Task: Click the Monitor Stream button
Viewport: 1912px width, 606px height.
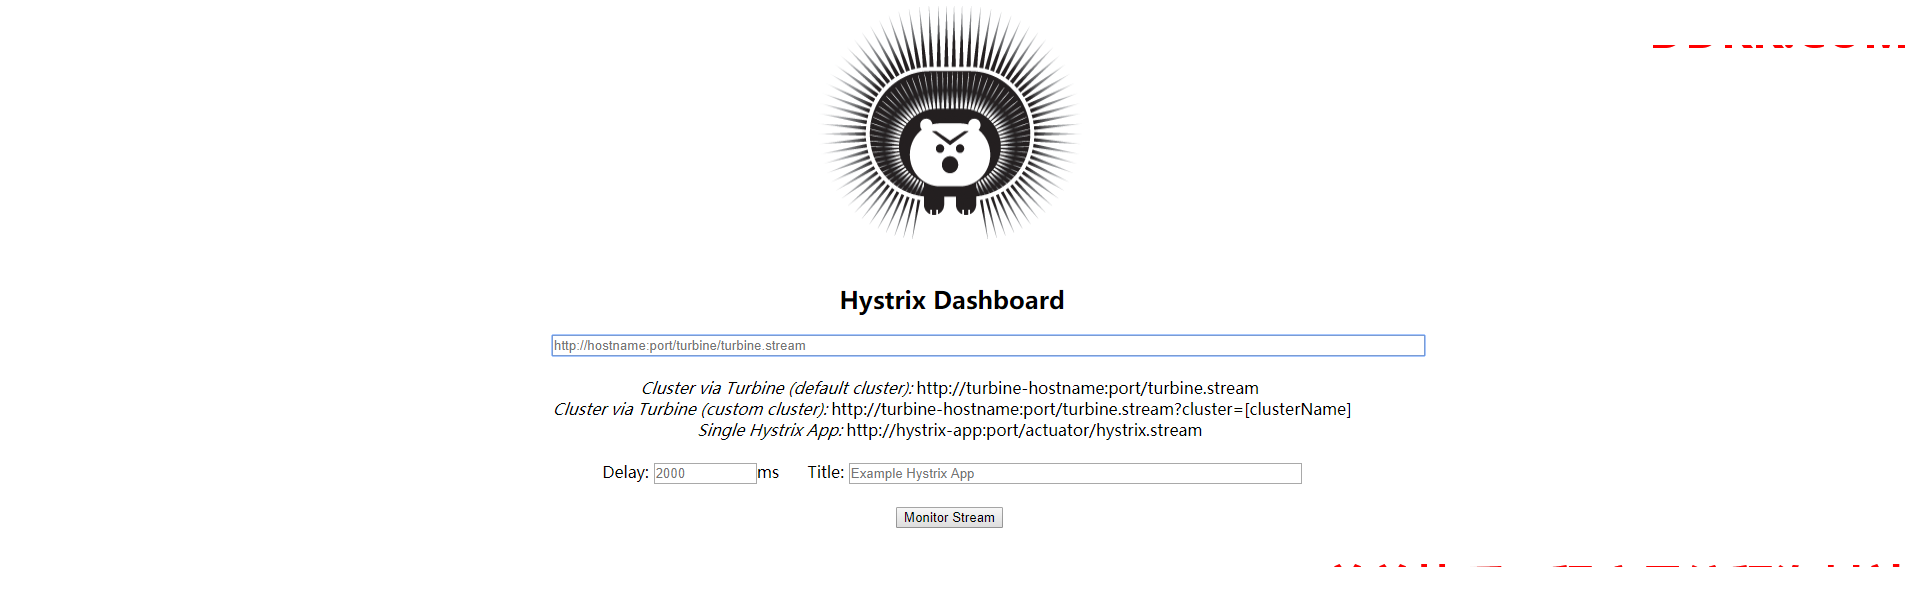Action: 949,517
